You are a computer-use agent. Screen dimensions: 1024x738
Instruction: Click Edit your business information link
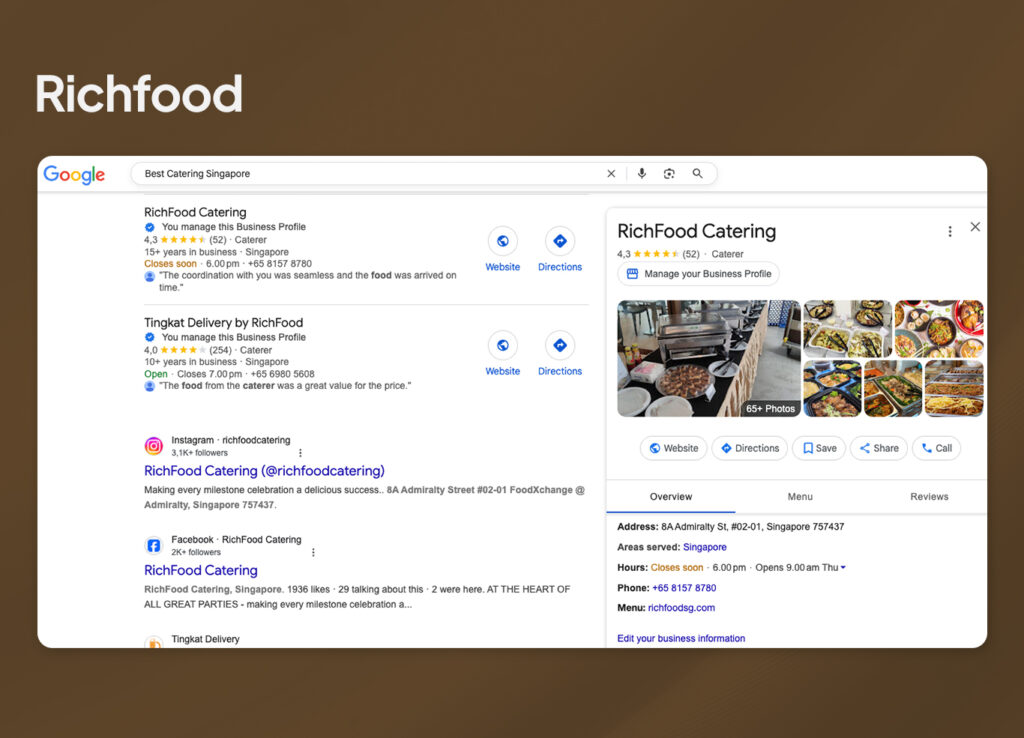point(681,638)
